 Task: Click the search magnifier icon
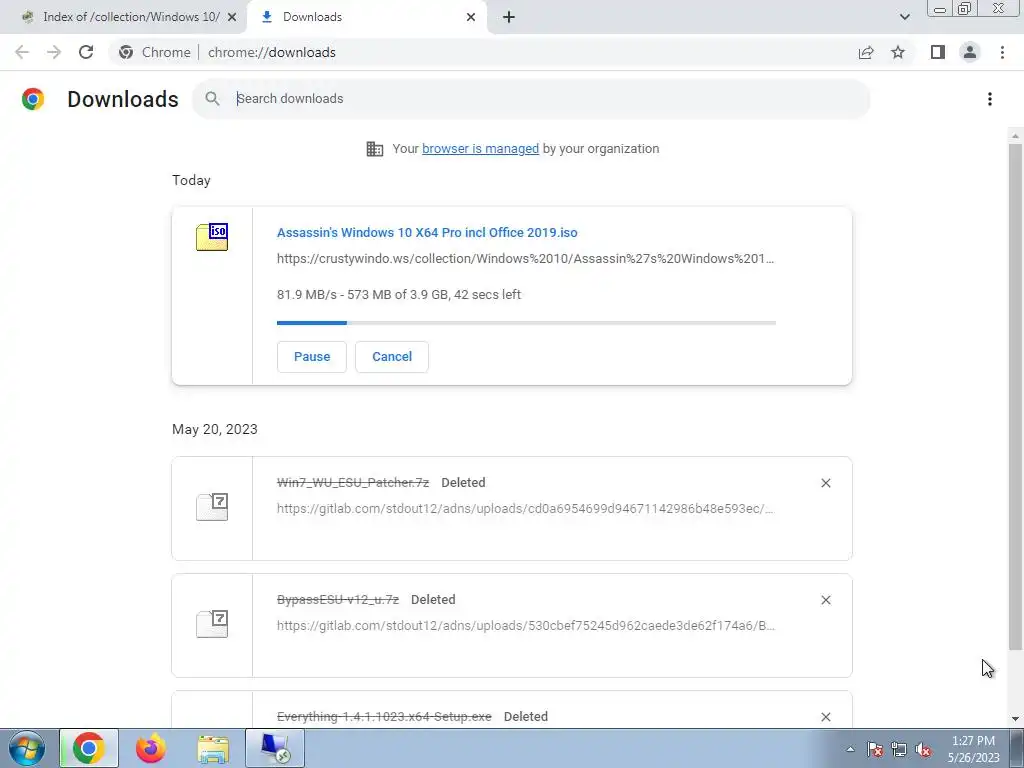click(212, 99)
